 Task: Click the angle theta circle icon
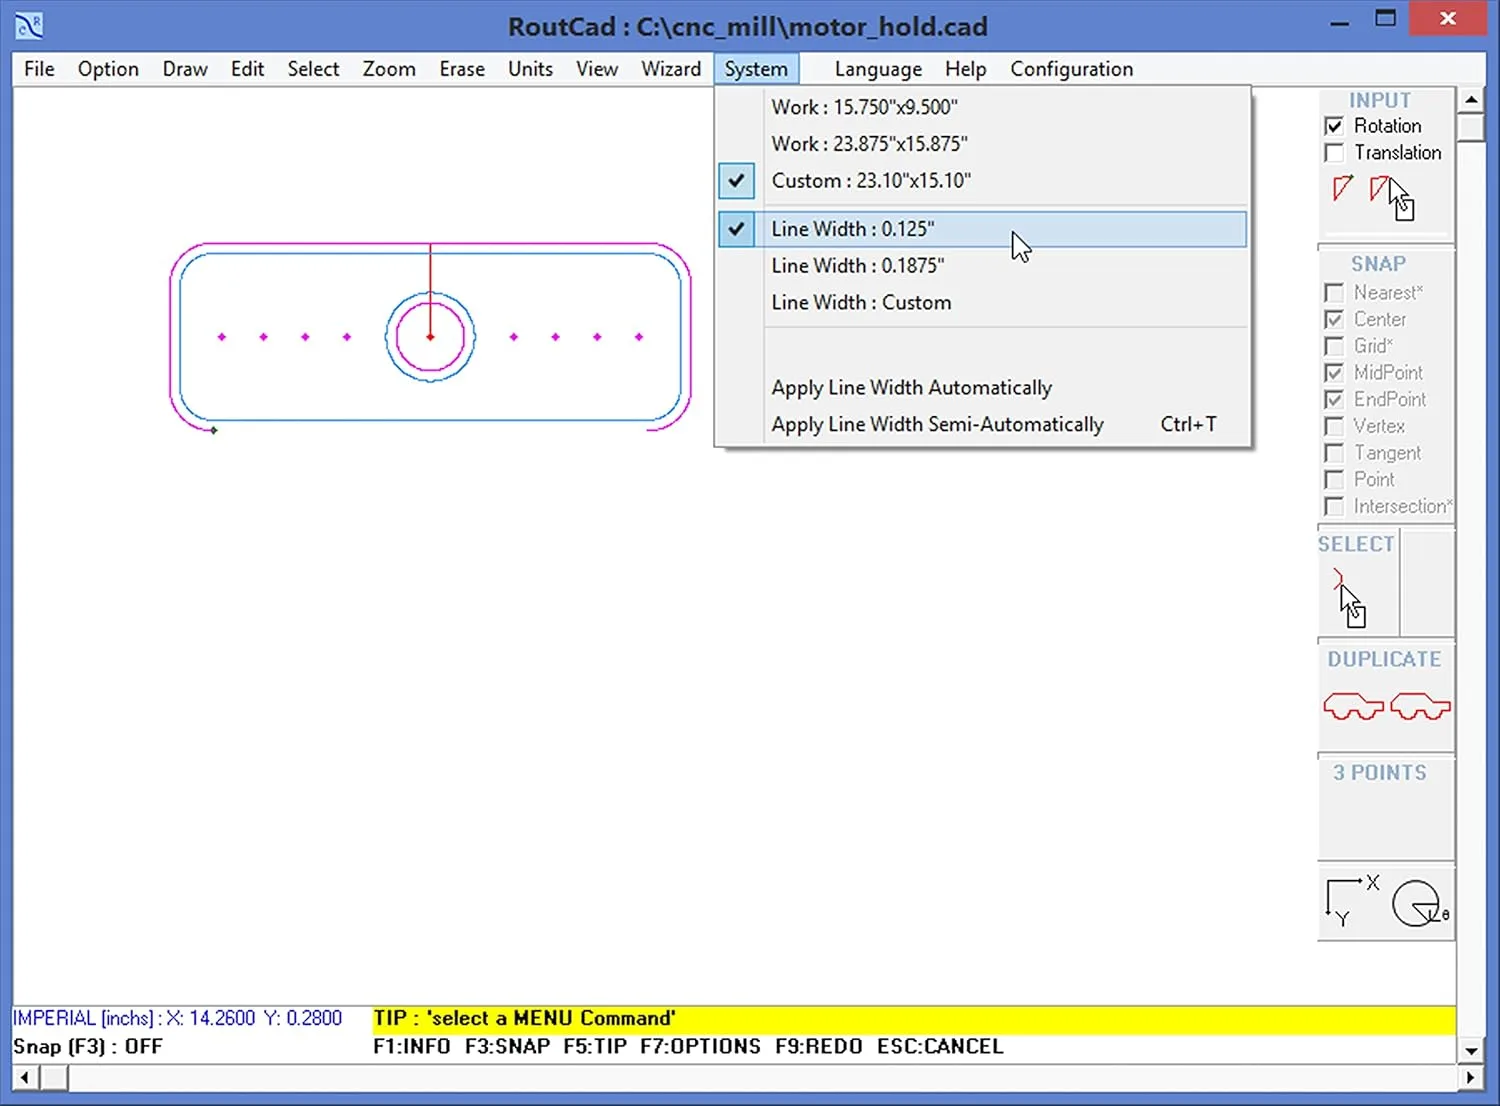click(1416, 903)
